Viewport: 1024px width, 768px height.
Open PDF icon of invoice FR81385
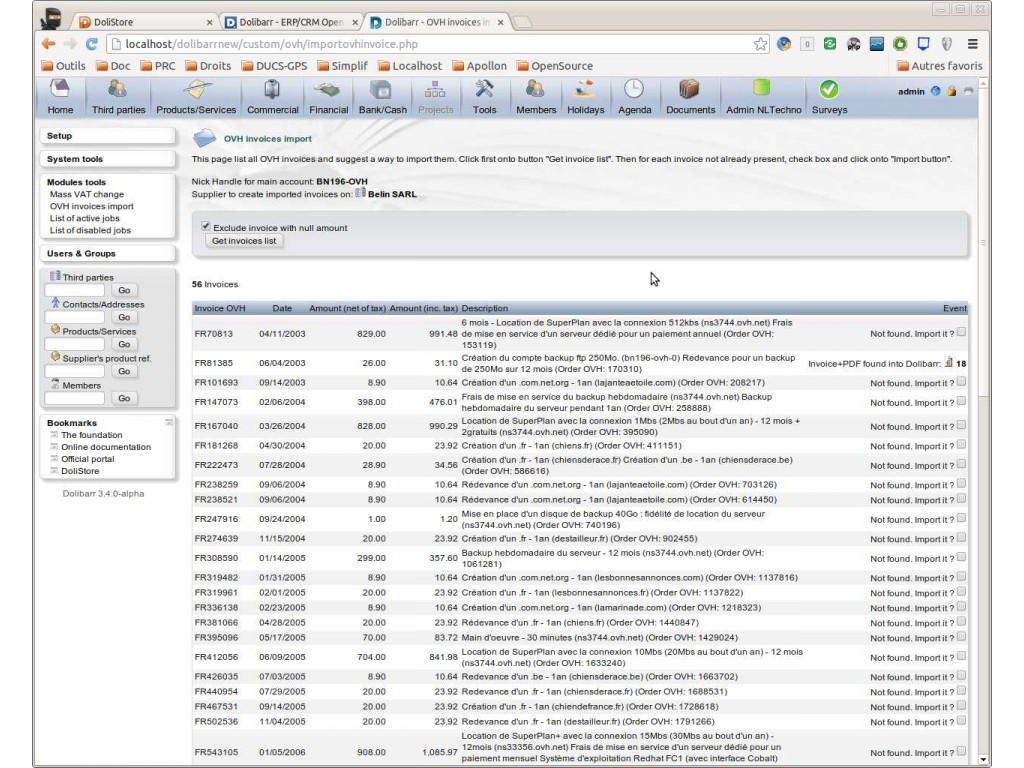click(x=948, y=362)
